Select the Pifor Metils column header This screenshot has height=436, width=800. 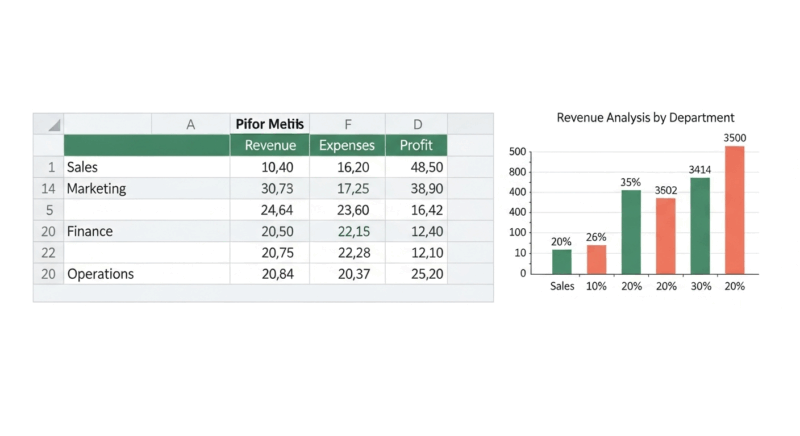[269, 124]
